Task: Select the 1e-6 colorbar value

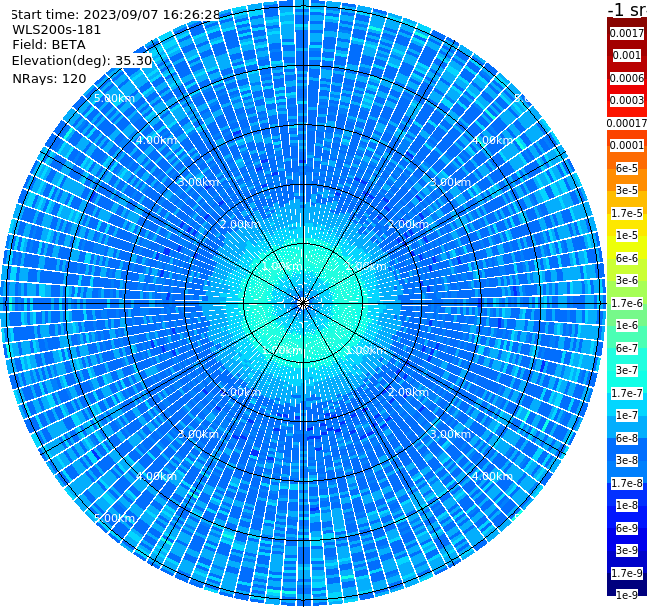Action: (627, 325)
